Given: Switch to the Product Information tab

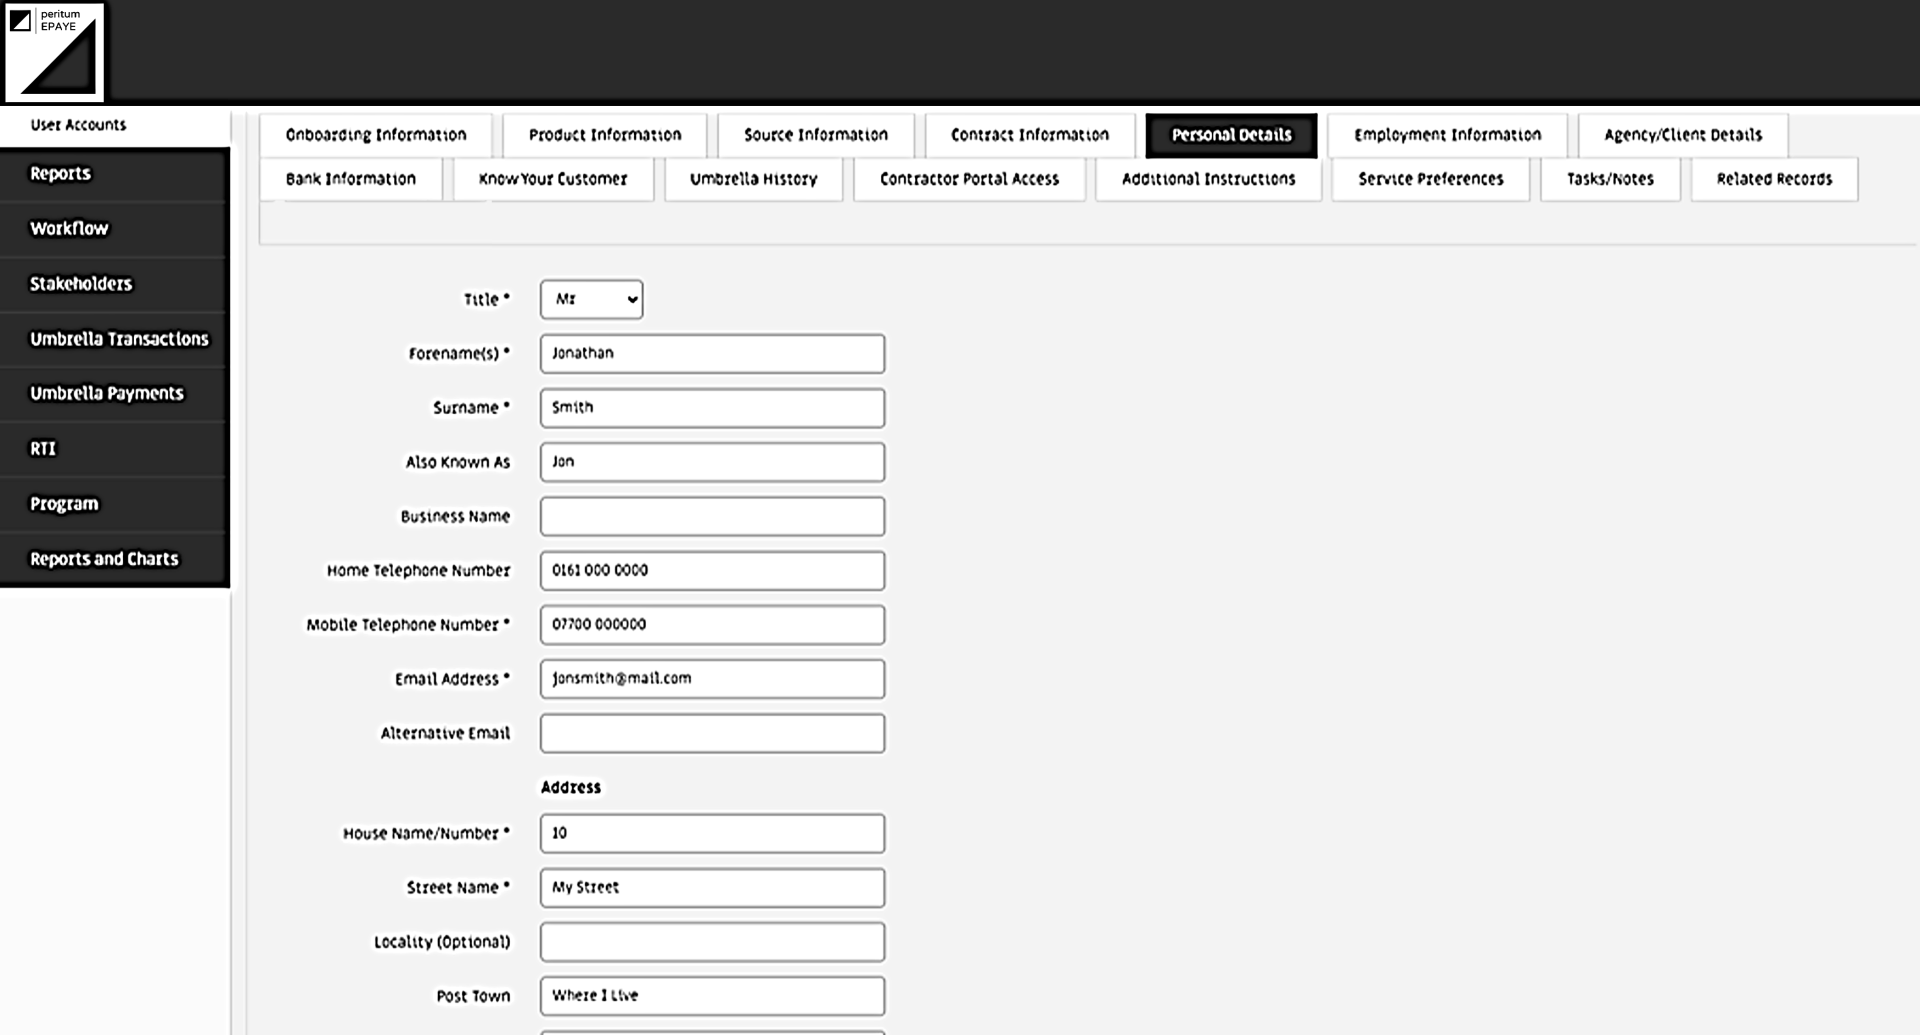Looking at the screenshot, I should coord(605,135).
